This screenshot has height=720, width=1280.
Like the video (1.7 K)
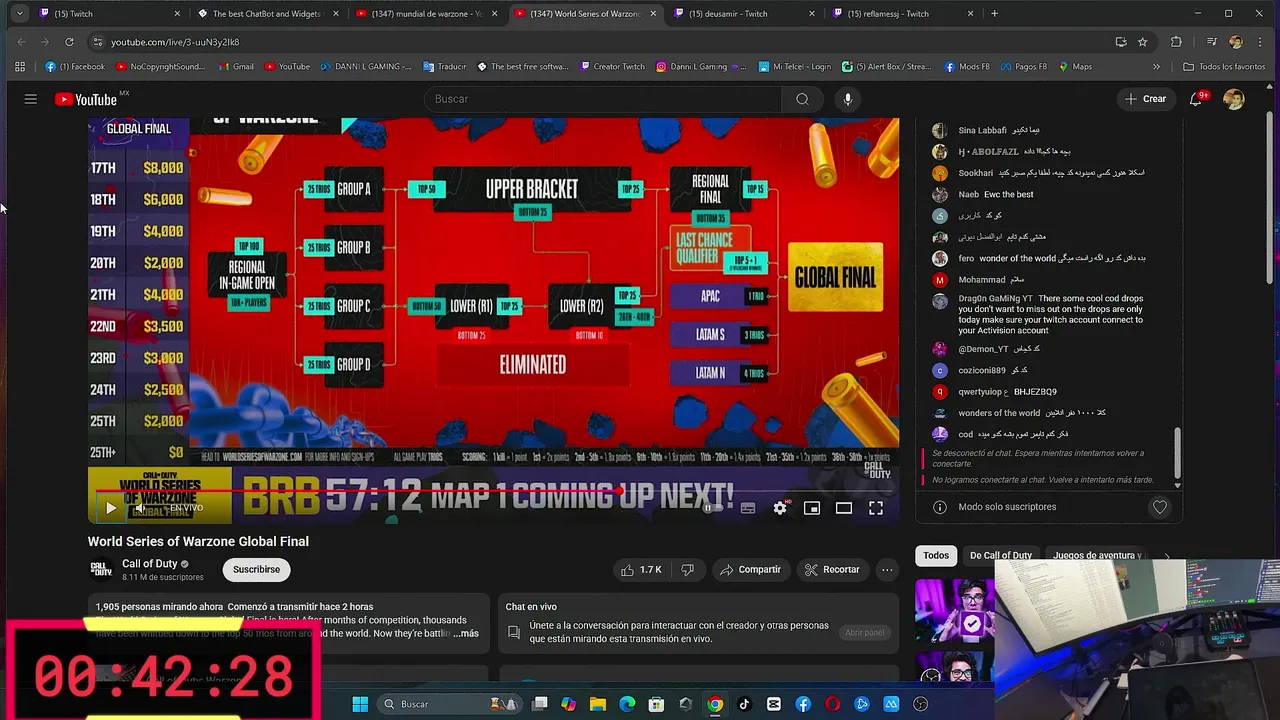click(x=641, y=570)
